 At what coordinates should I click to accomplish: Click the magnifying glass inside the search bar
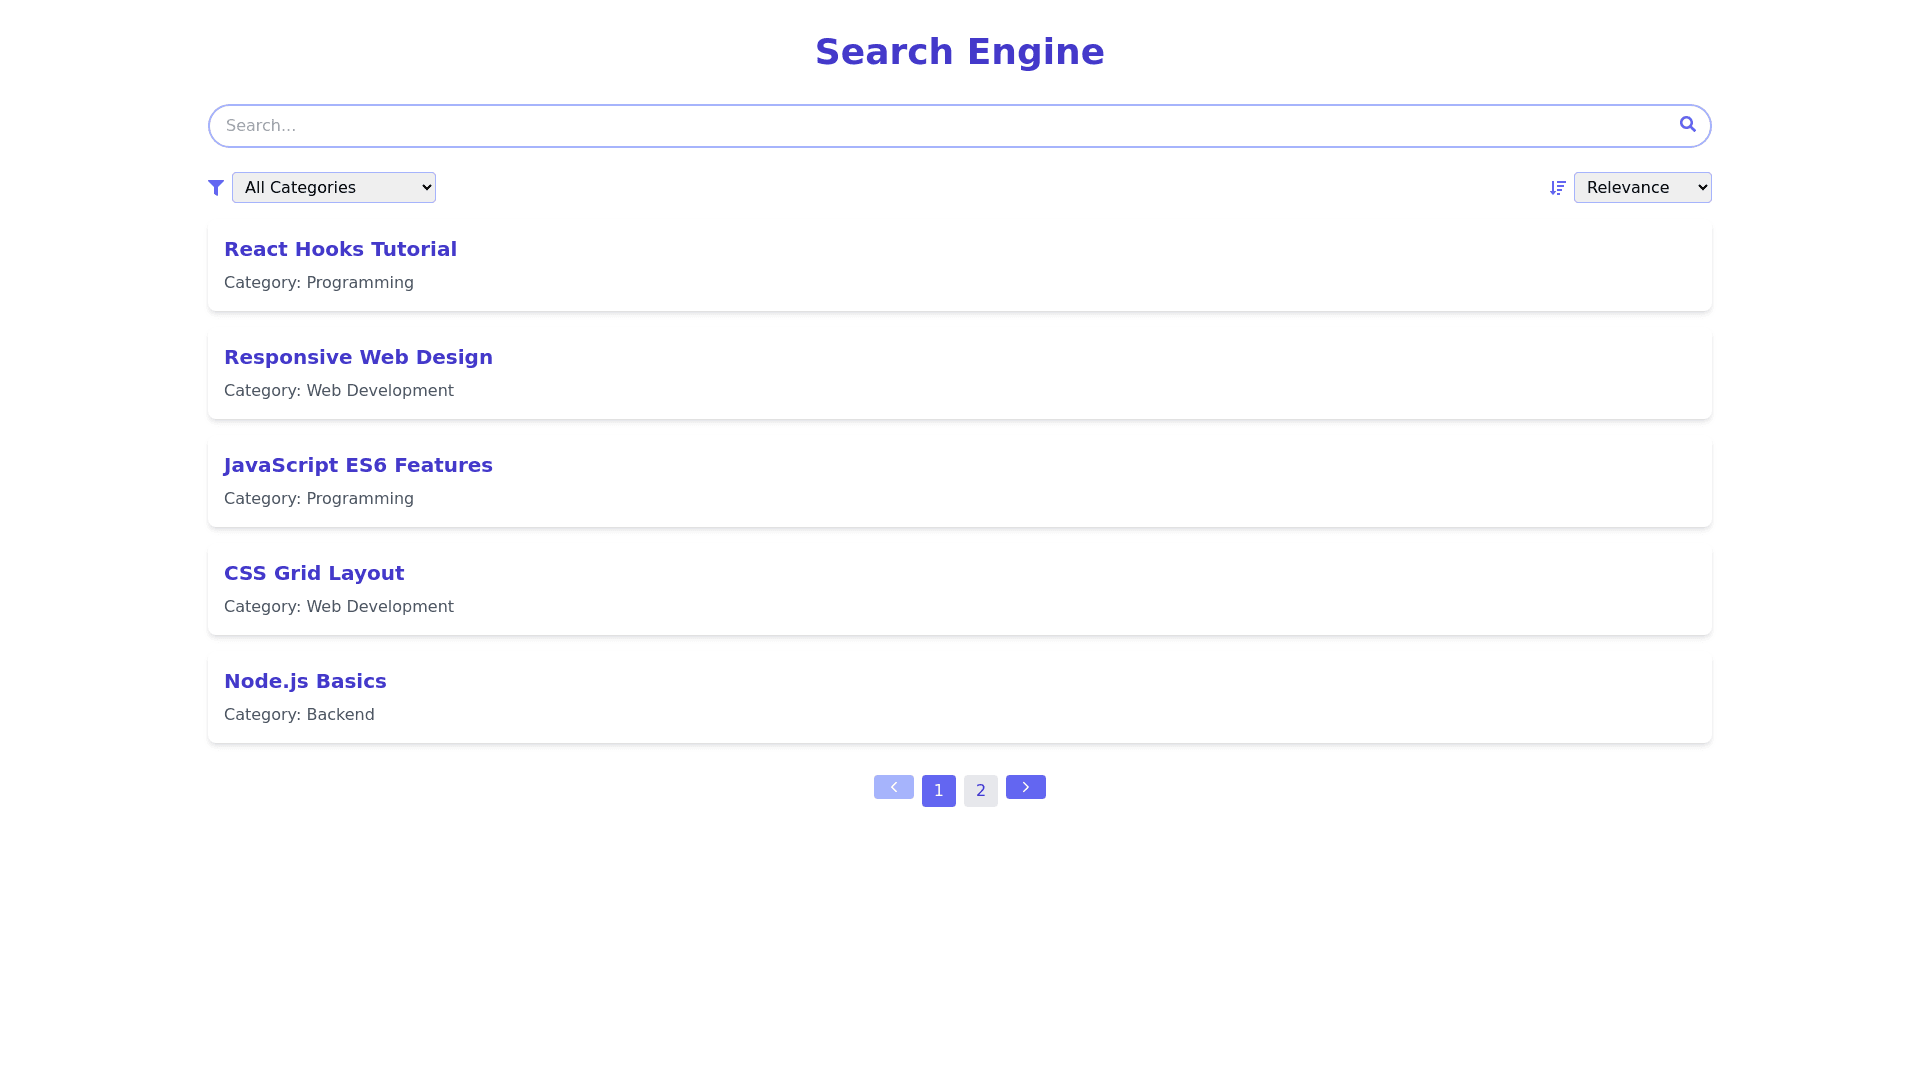click(1687, 125)
